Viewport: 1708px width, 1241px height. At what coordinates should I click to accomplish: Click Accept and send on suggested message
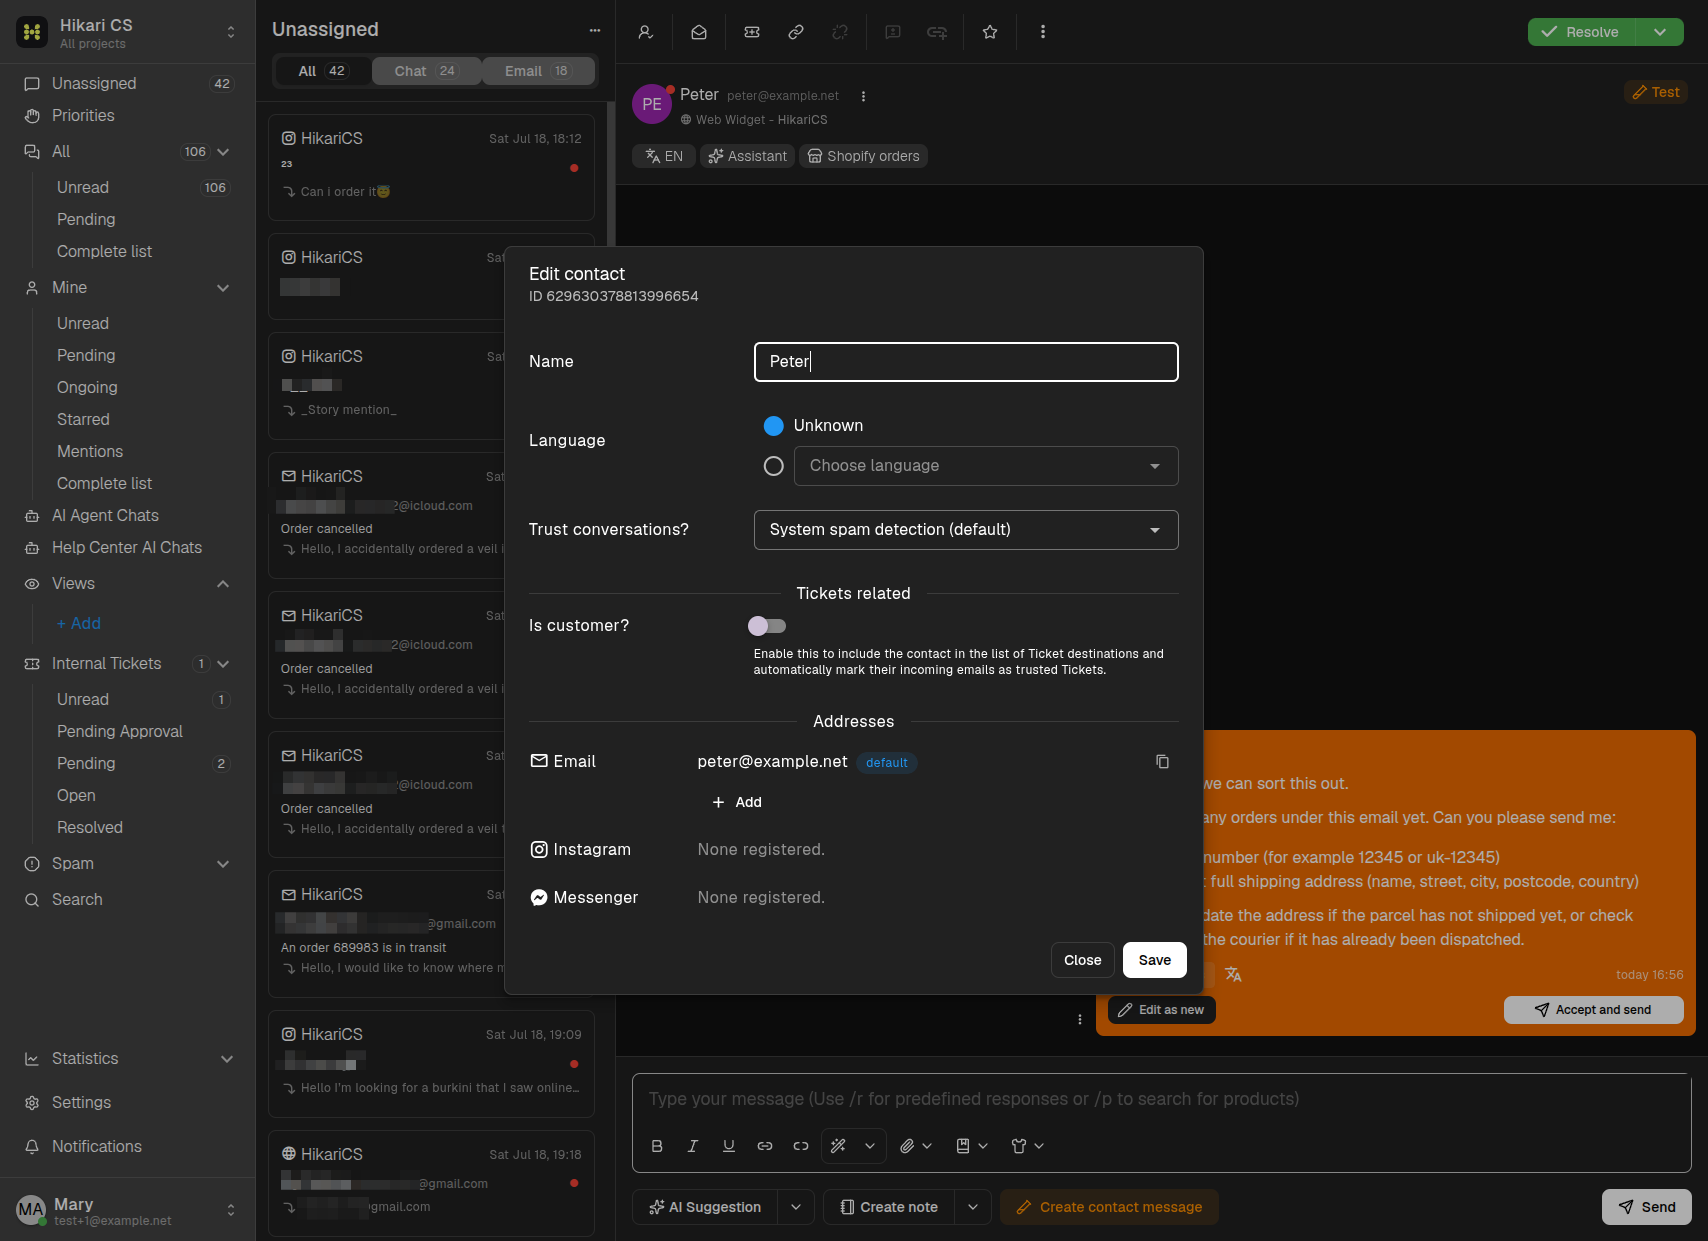coord(1593,1010)
